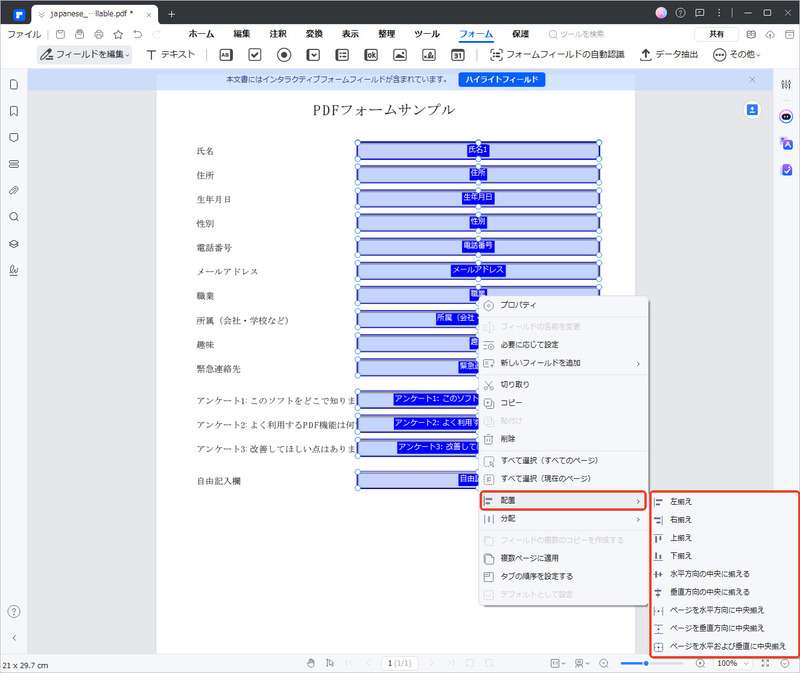Screen dimensions: 800x673
Task: Select the checkbox field tool icon
Action: [255, 55]
